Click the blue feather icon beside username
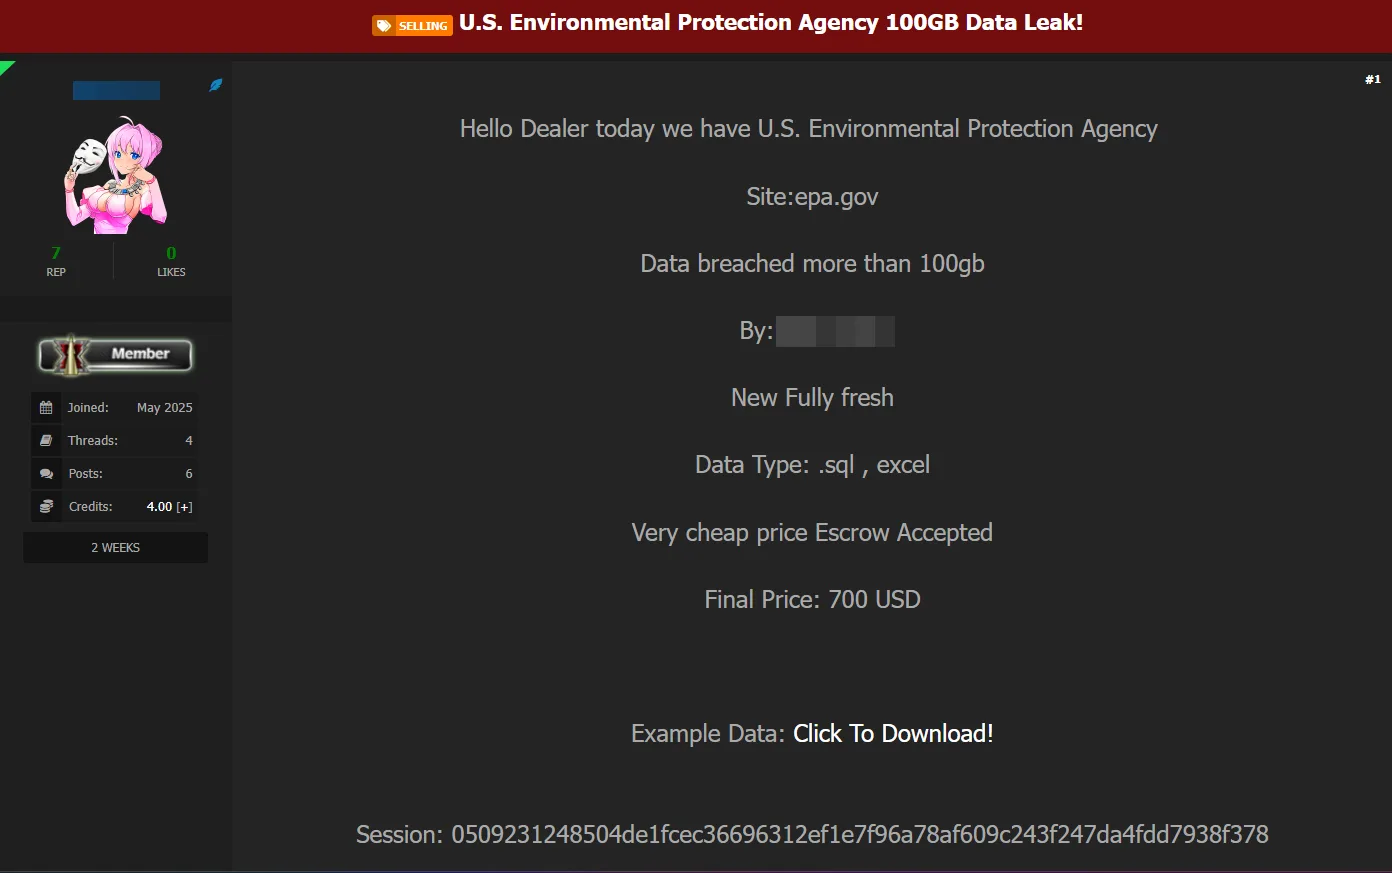 215,86
